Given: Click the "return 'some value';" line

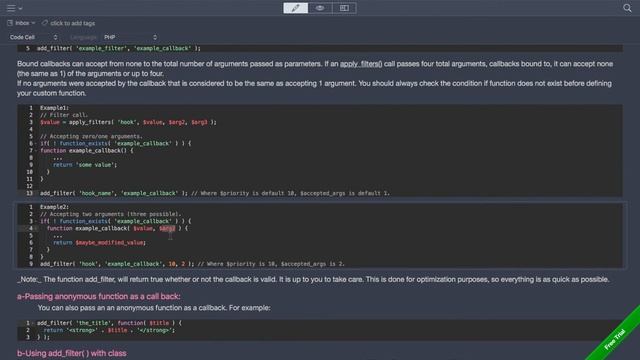Looking at the screenshot, I should click(85, 165).
